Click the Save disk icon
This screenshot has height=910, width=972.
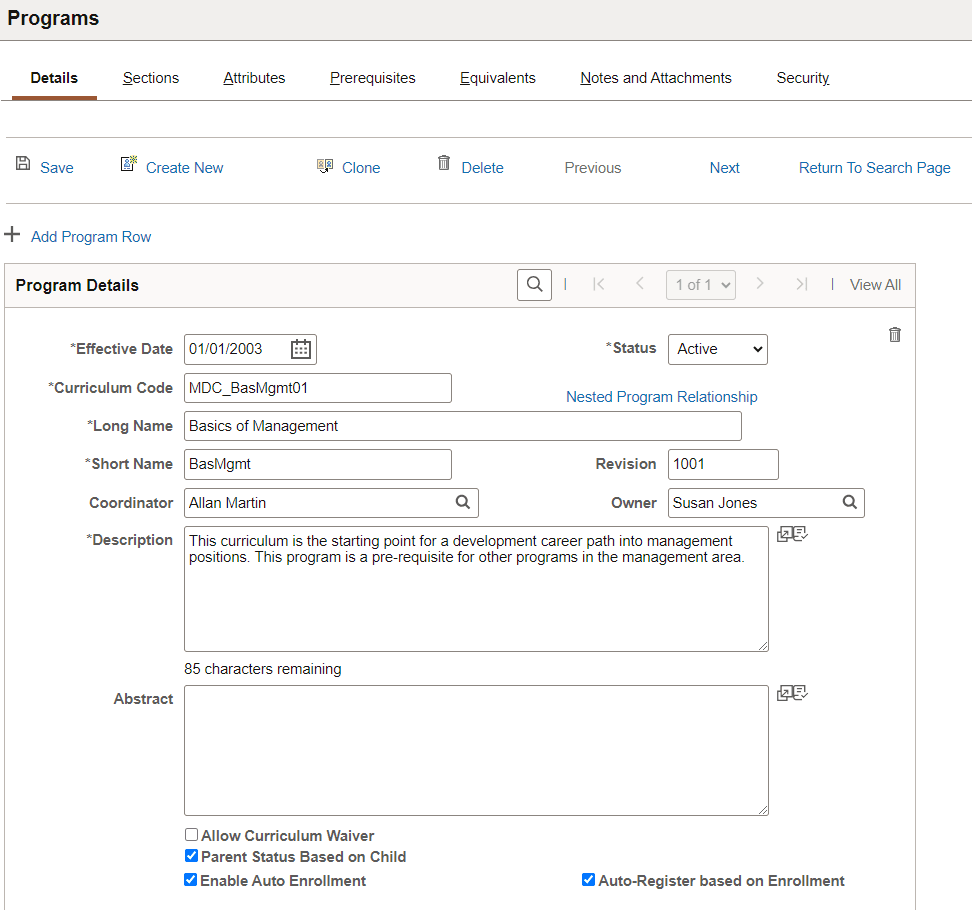click(23, 164)
